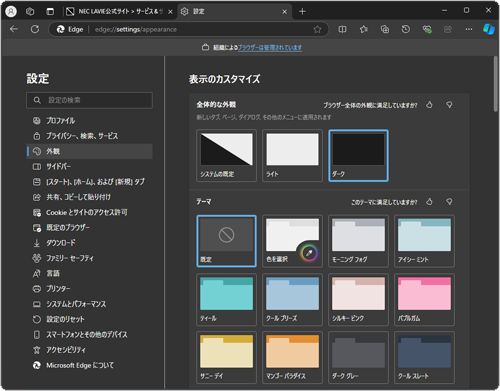Apply ティール theme
The width and height of the screenshot is (500, 391).
226,300
